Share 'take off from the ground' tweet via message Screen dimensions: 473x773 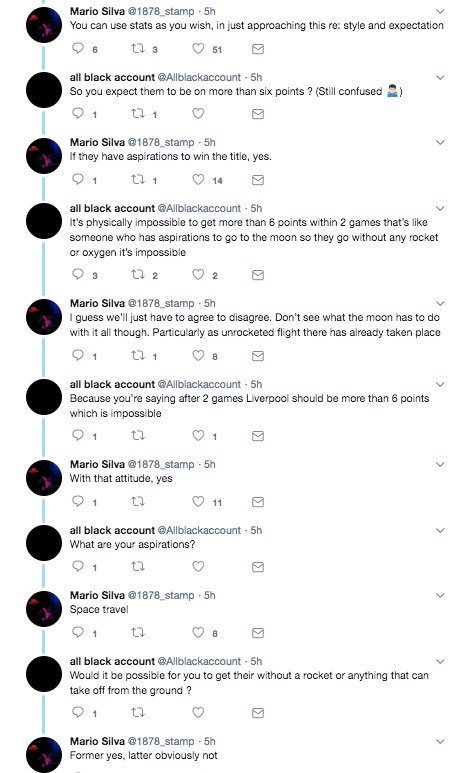click(258, 713)
